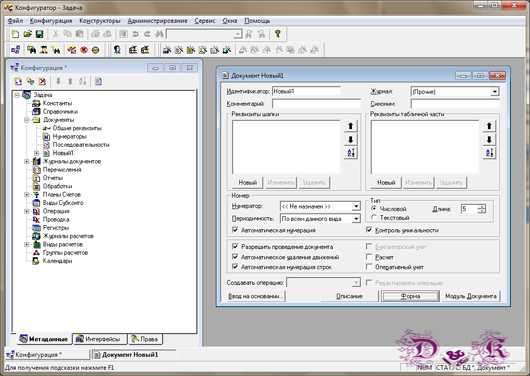
Task: Enable the Оперативный учет checkbox
Action: tap(369, 267)
